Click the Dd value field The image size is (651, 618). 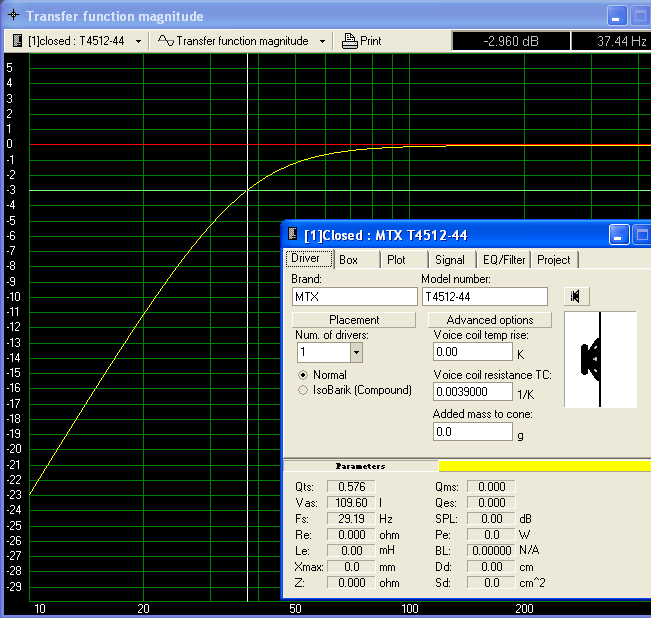point(491,567)
